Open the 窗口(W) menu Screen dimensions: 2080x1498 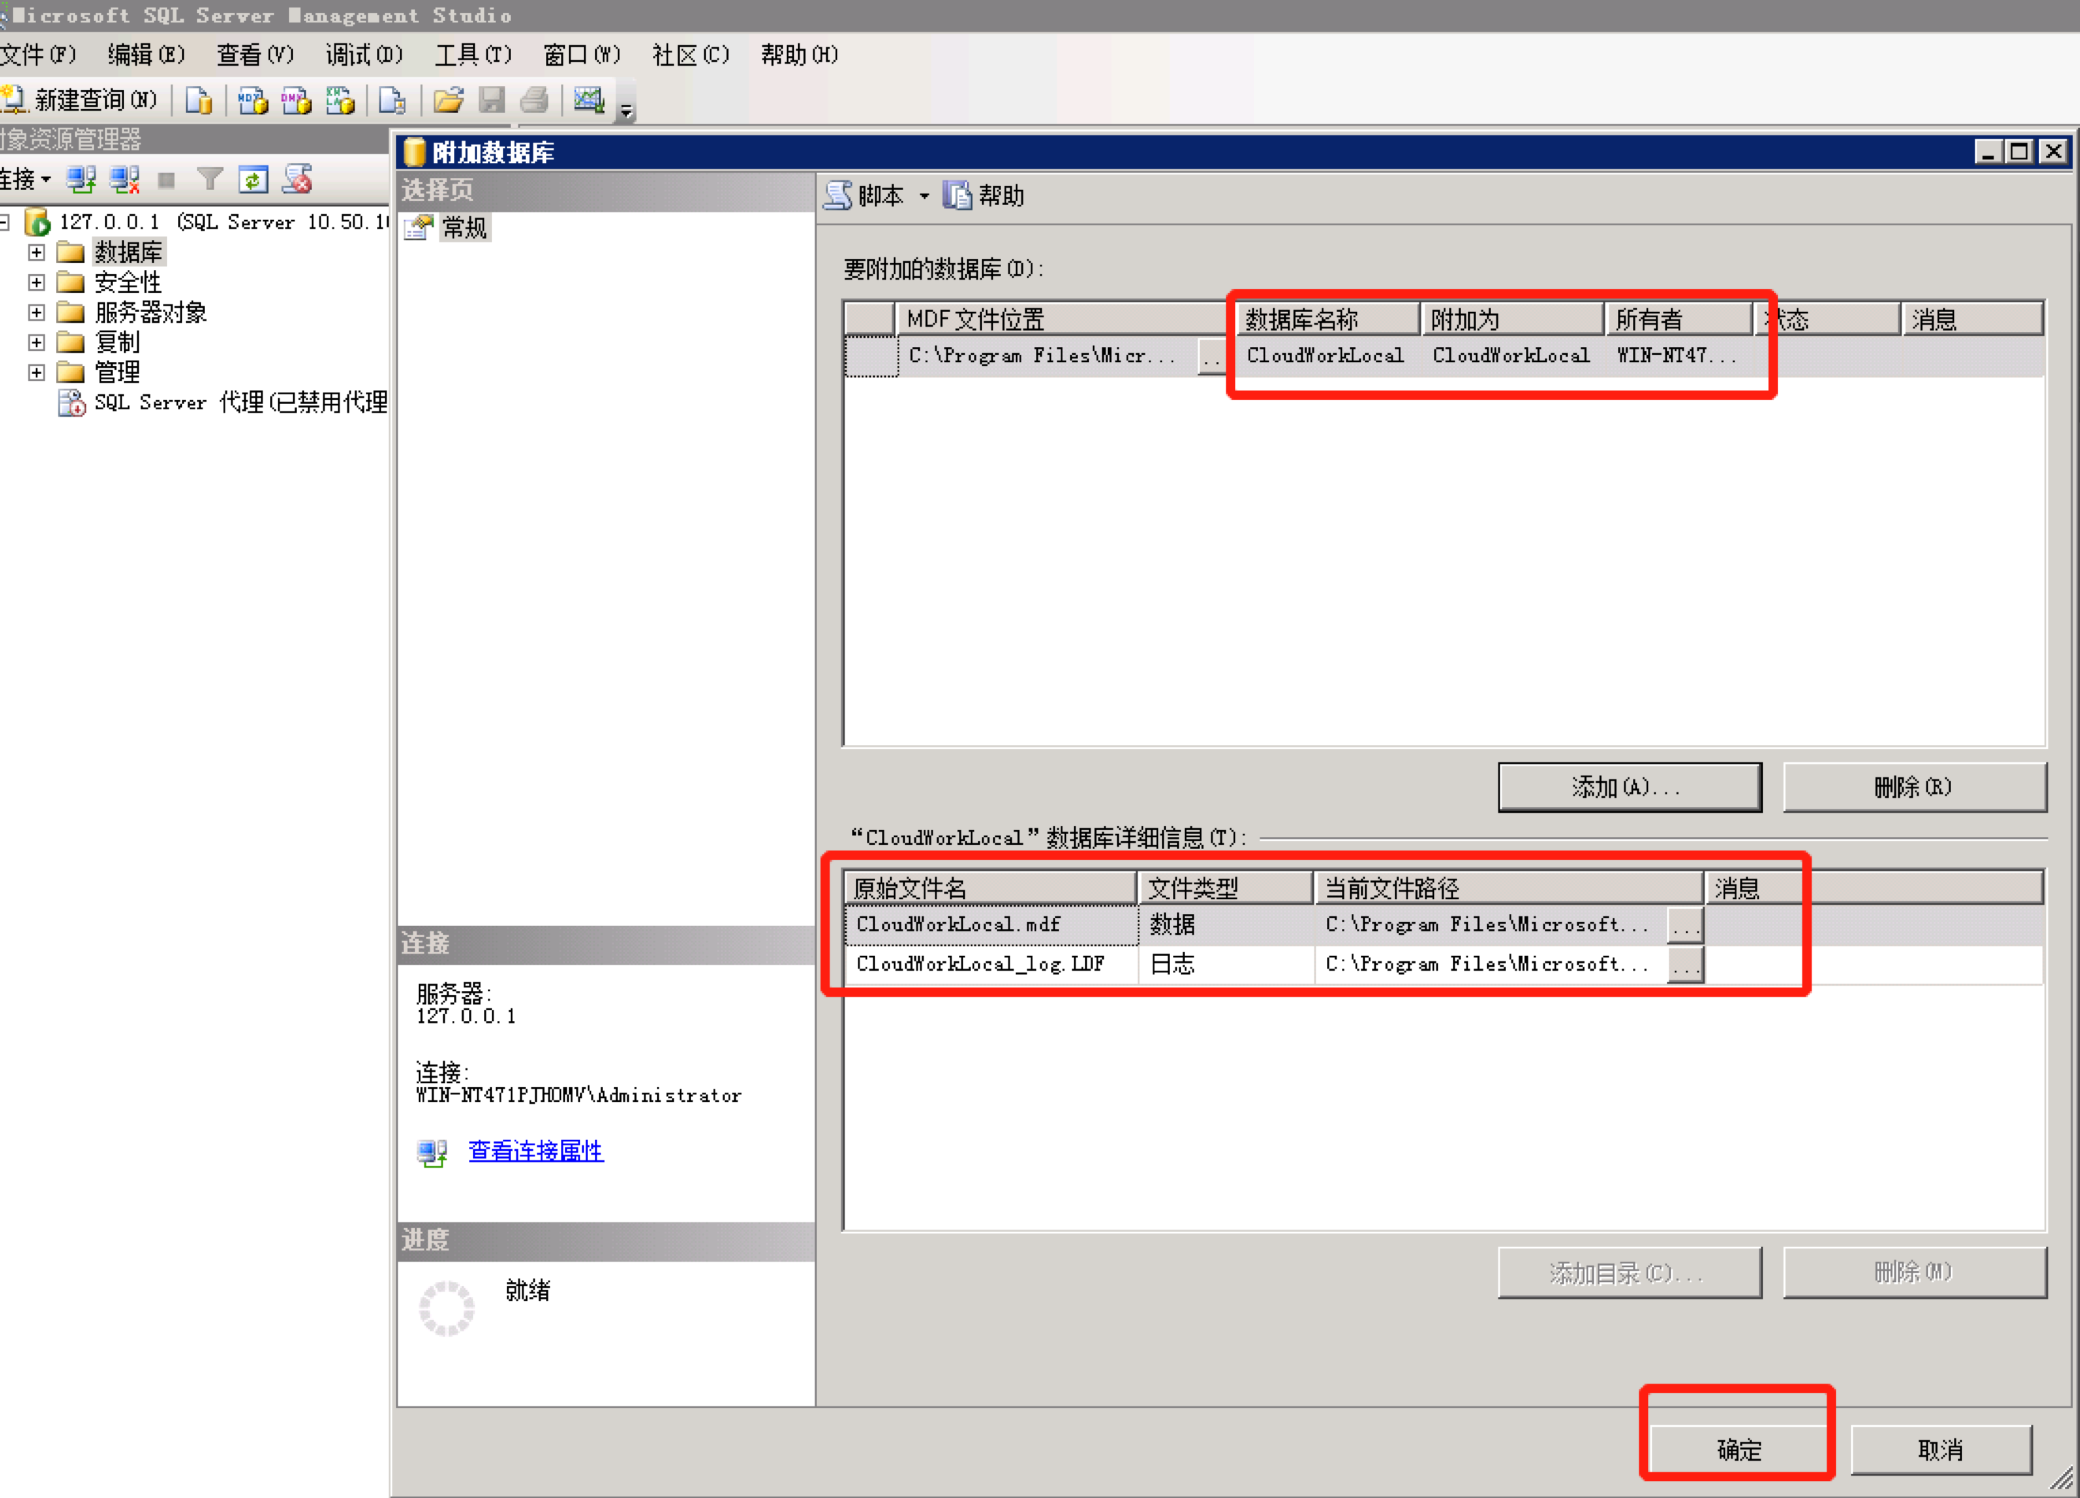click(x=582, y=54)
